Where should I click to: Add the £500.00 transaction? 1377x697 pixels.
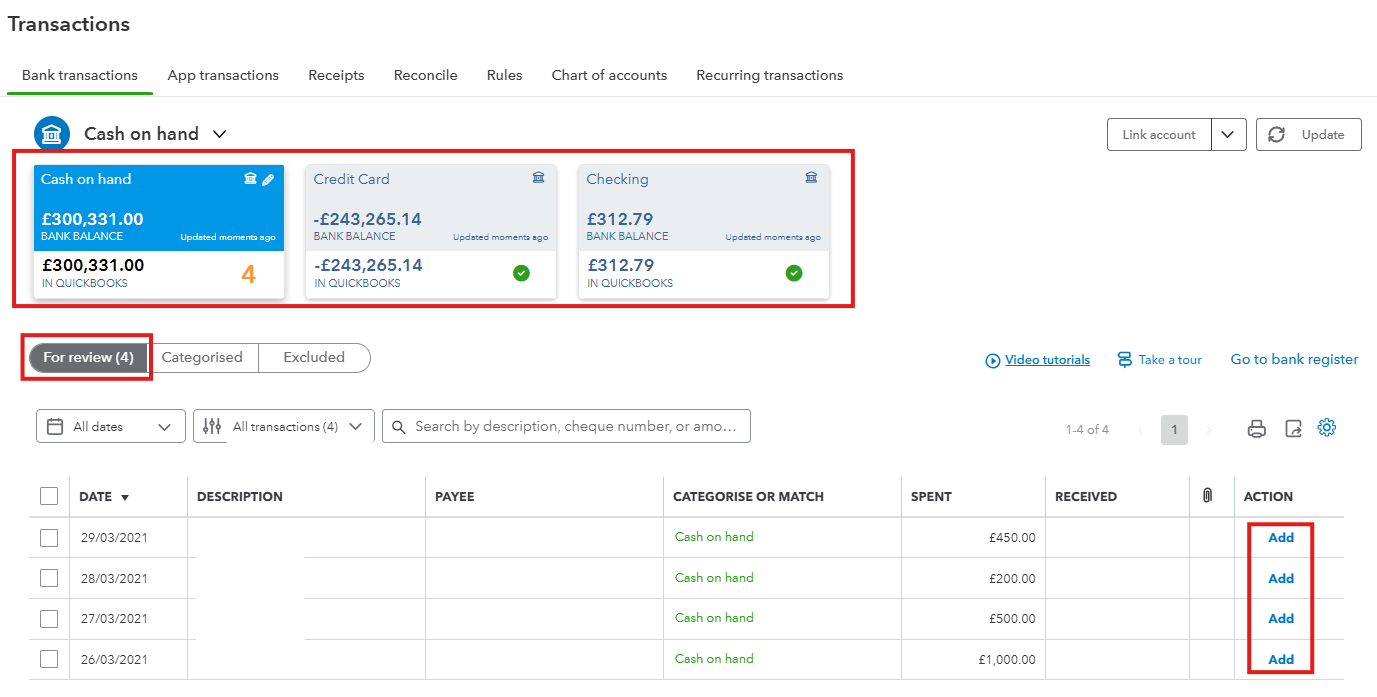[1281, 619]
